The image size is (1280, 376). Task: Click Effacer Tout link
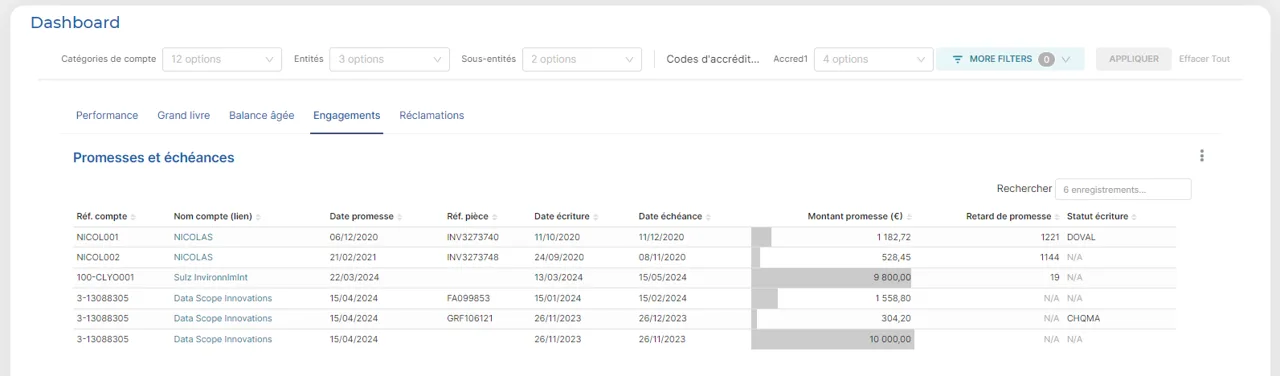[1204, 59]
